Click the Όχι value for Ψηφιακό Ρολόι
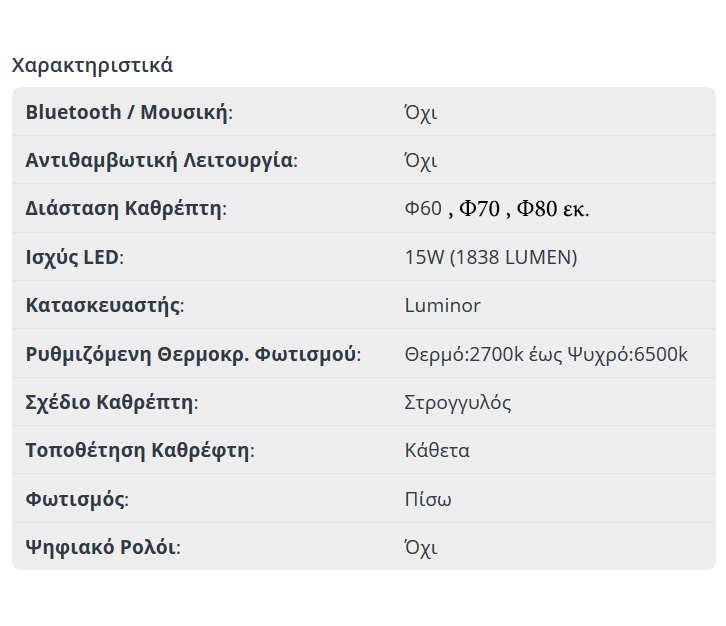 (x=421, y=547)
